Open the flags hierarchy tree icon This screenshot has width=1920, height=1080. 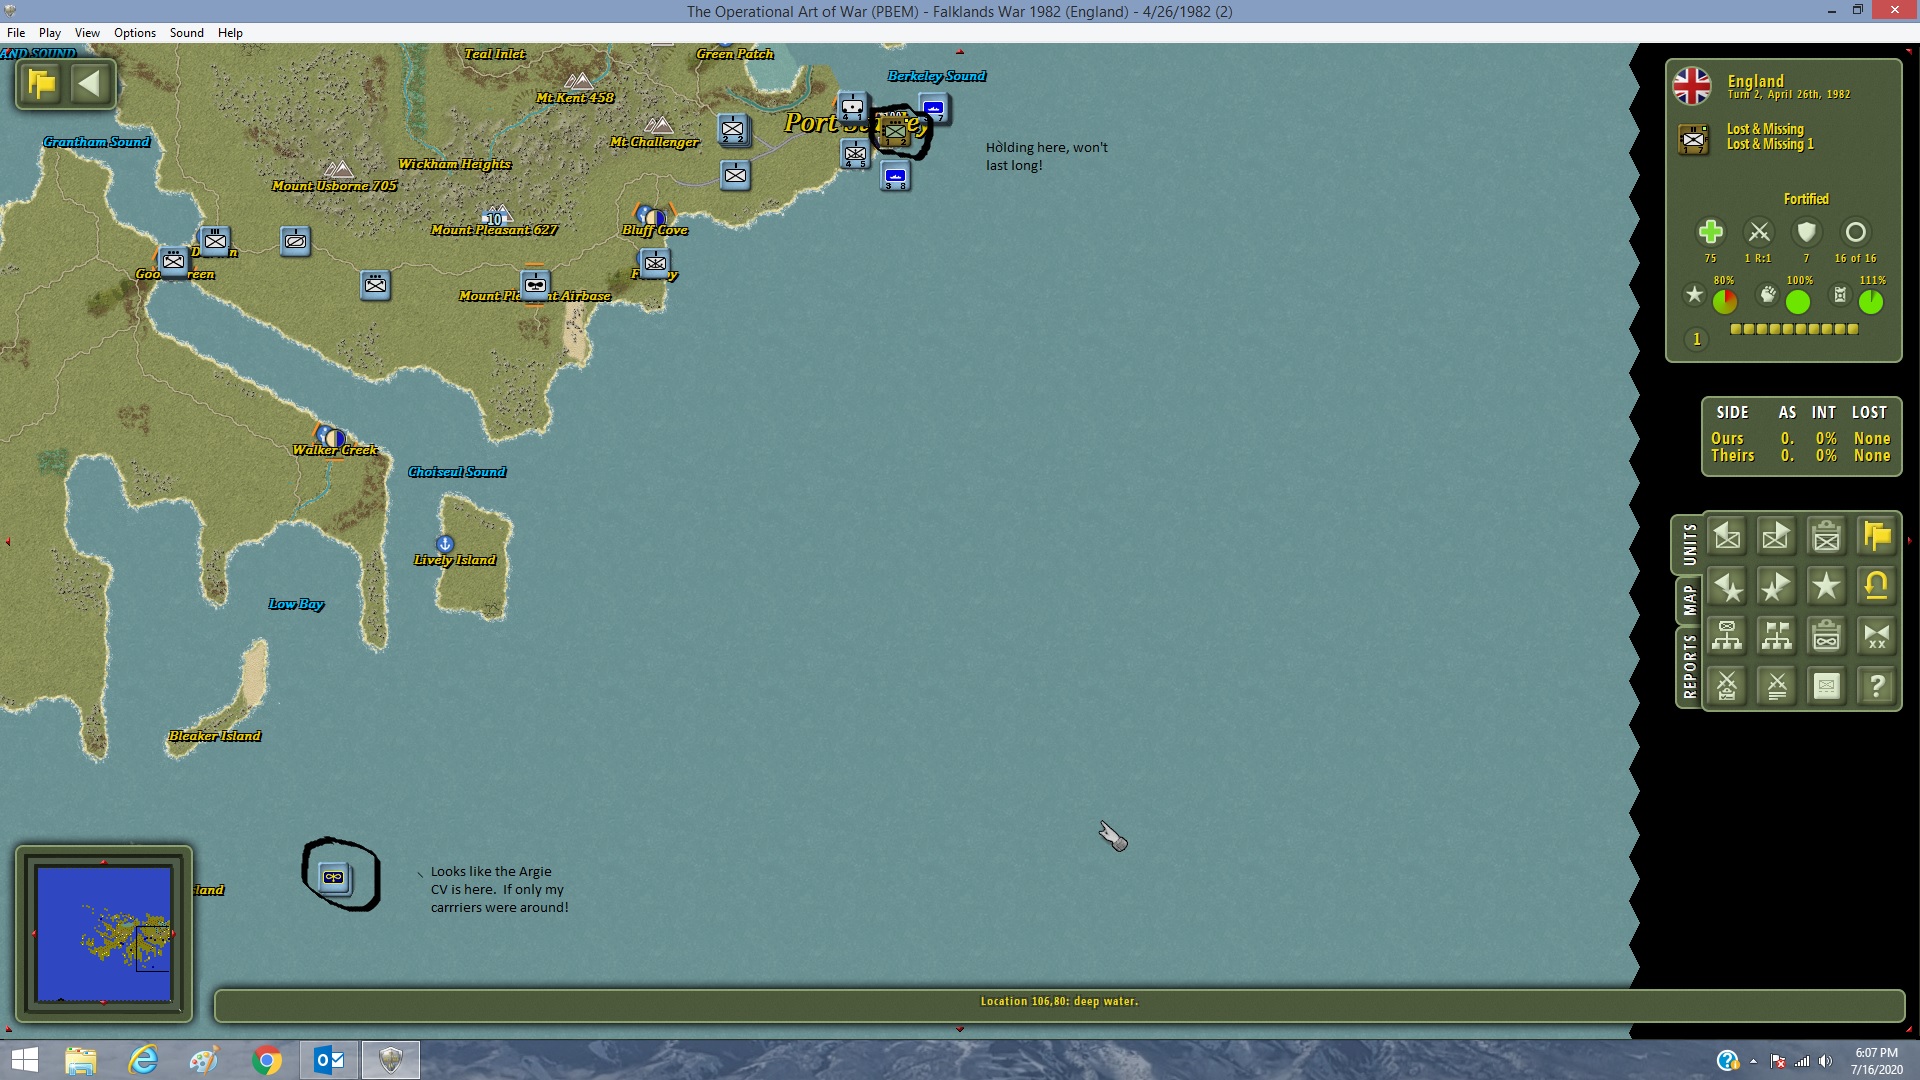point(1777,636)
